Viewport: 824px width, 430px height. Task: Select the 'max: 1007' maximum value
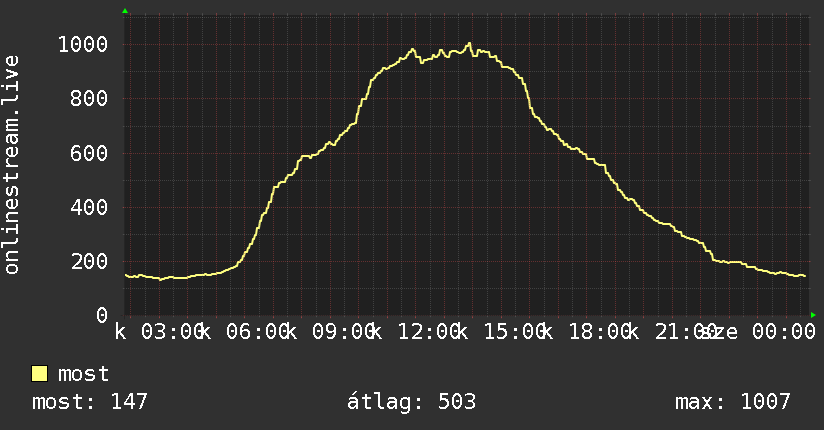tap(733, 402)
